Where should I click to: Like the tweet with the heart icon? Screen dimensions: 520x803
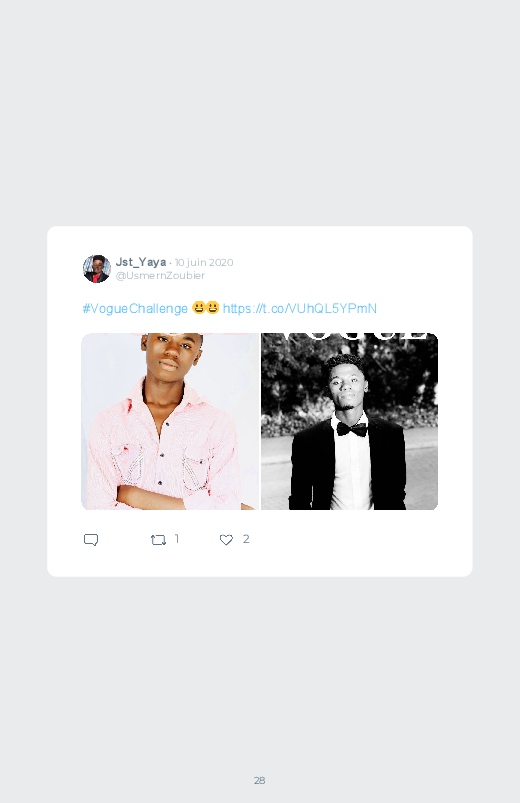coord(226,540)
